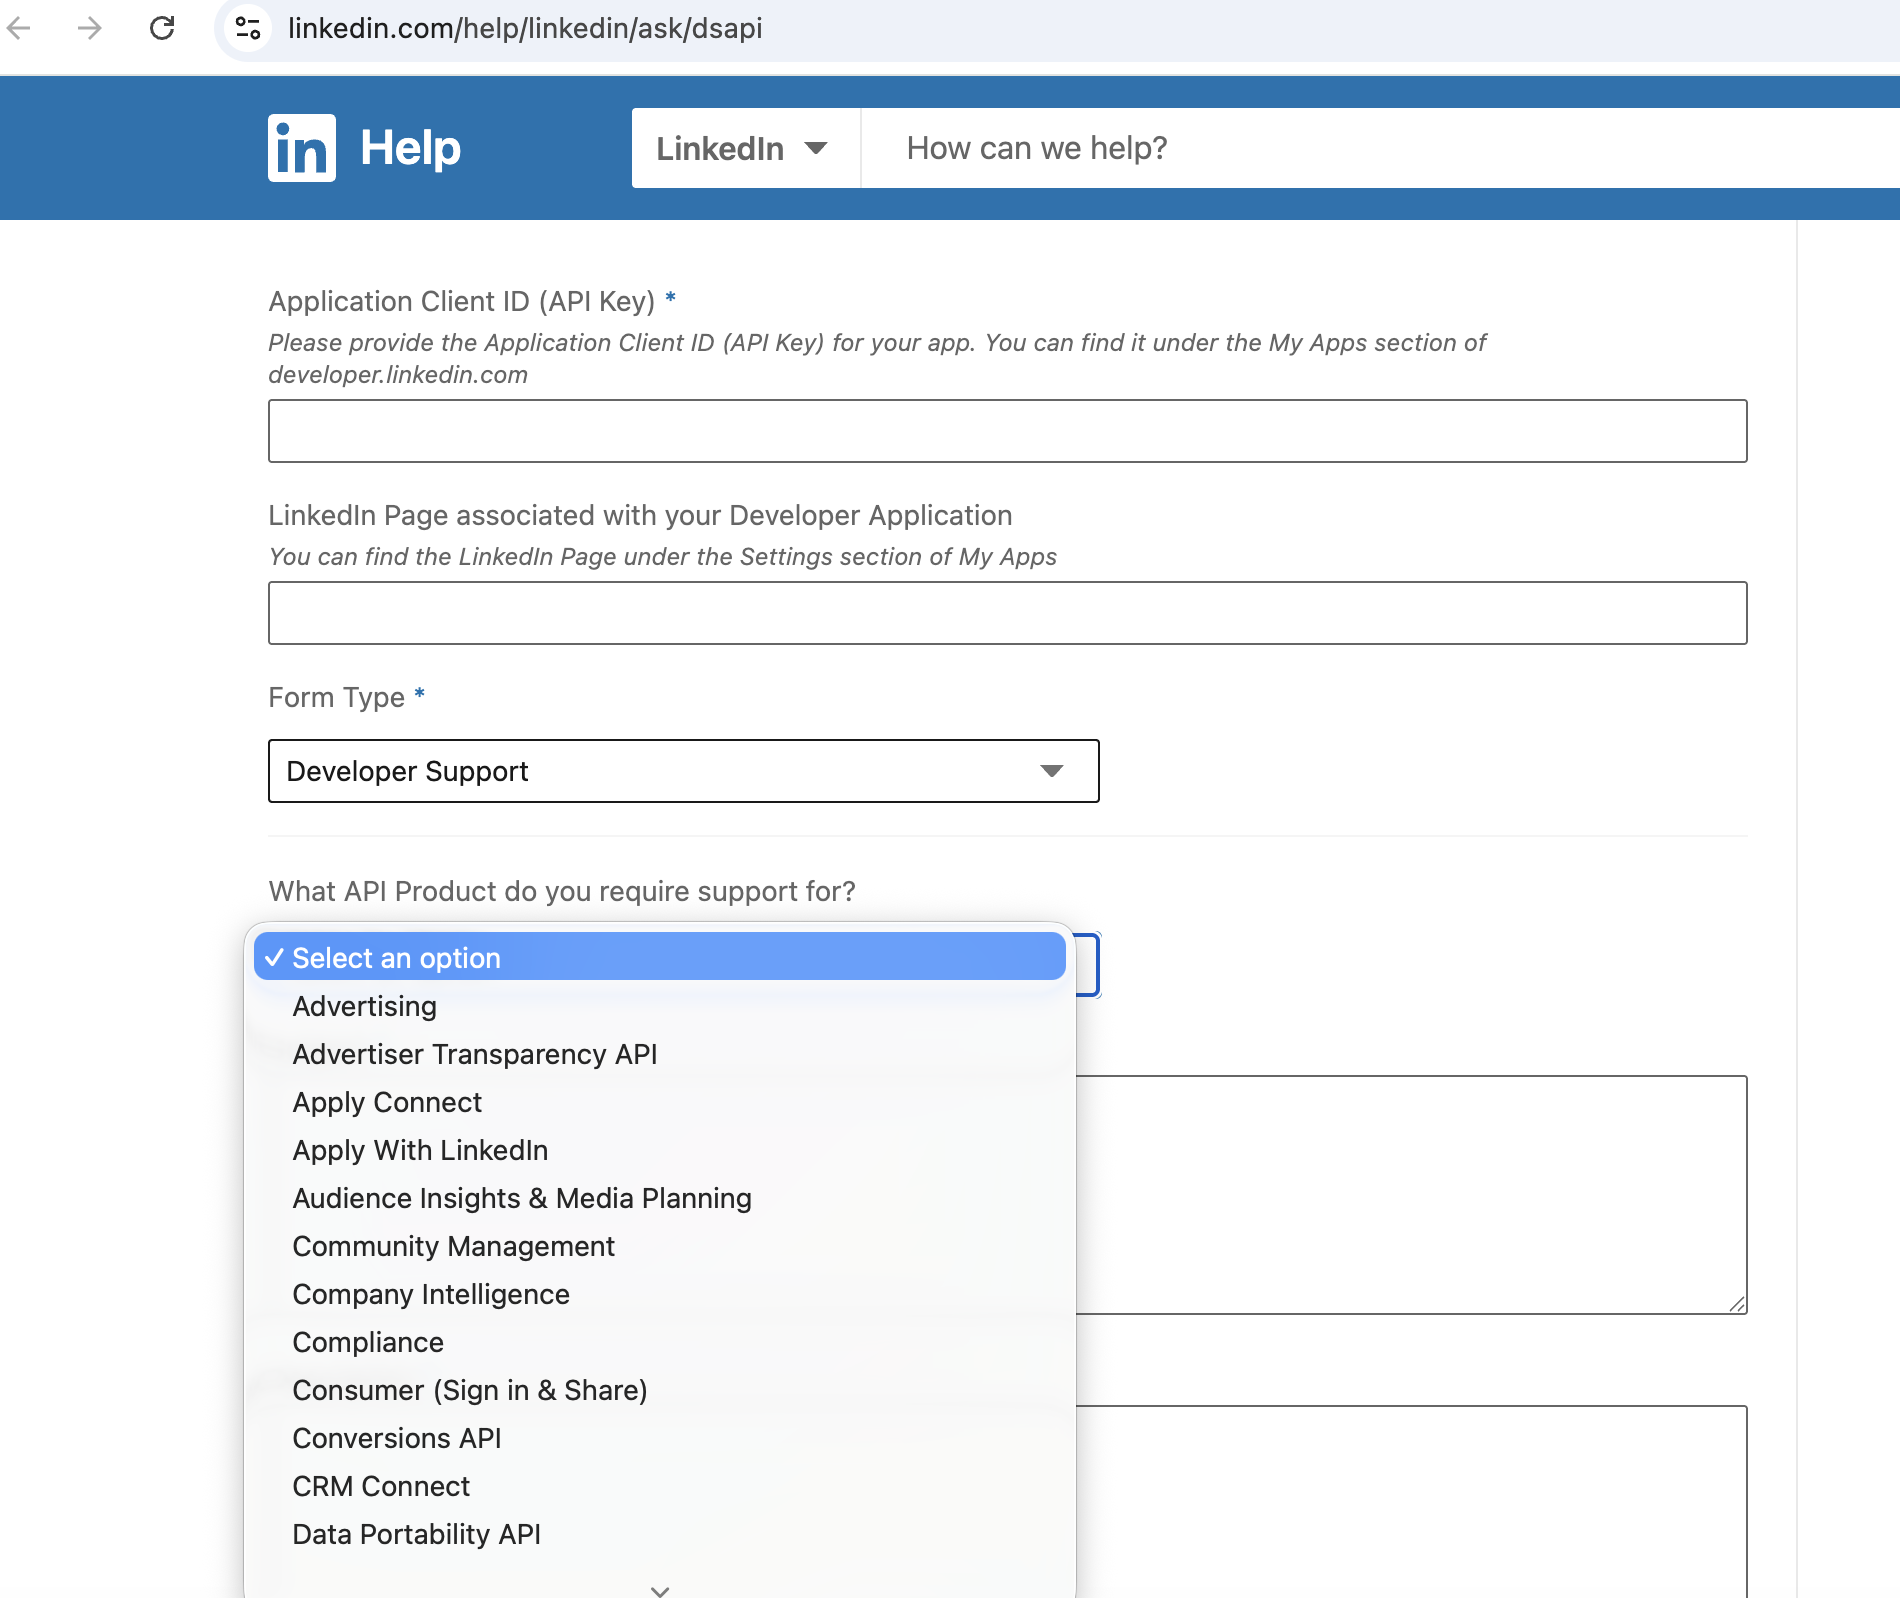The image size is (1900, 1598).
Task: Select Consumer (Sign in & Share) option
Action: (660, 1390)
